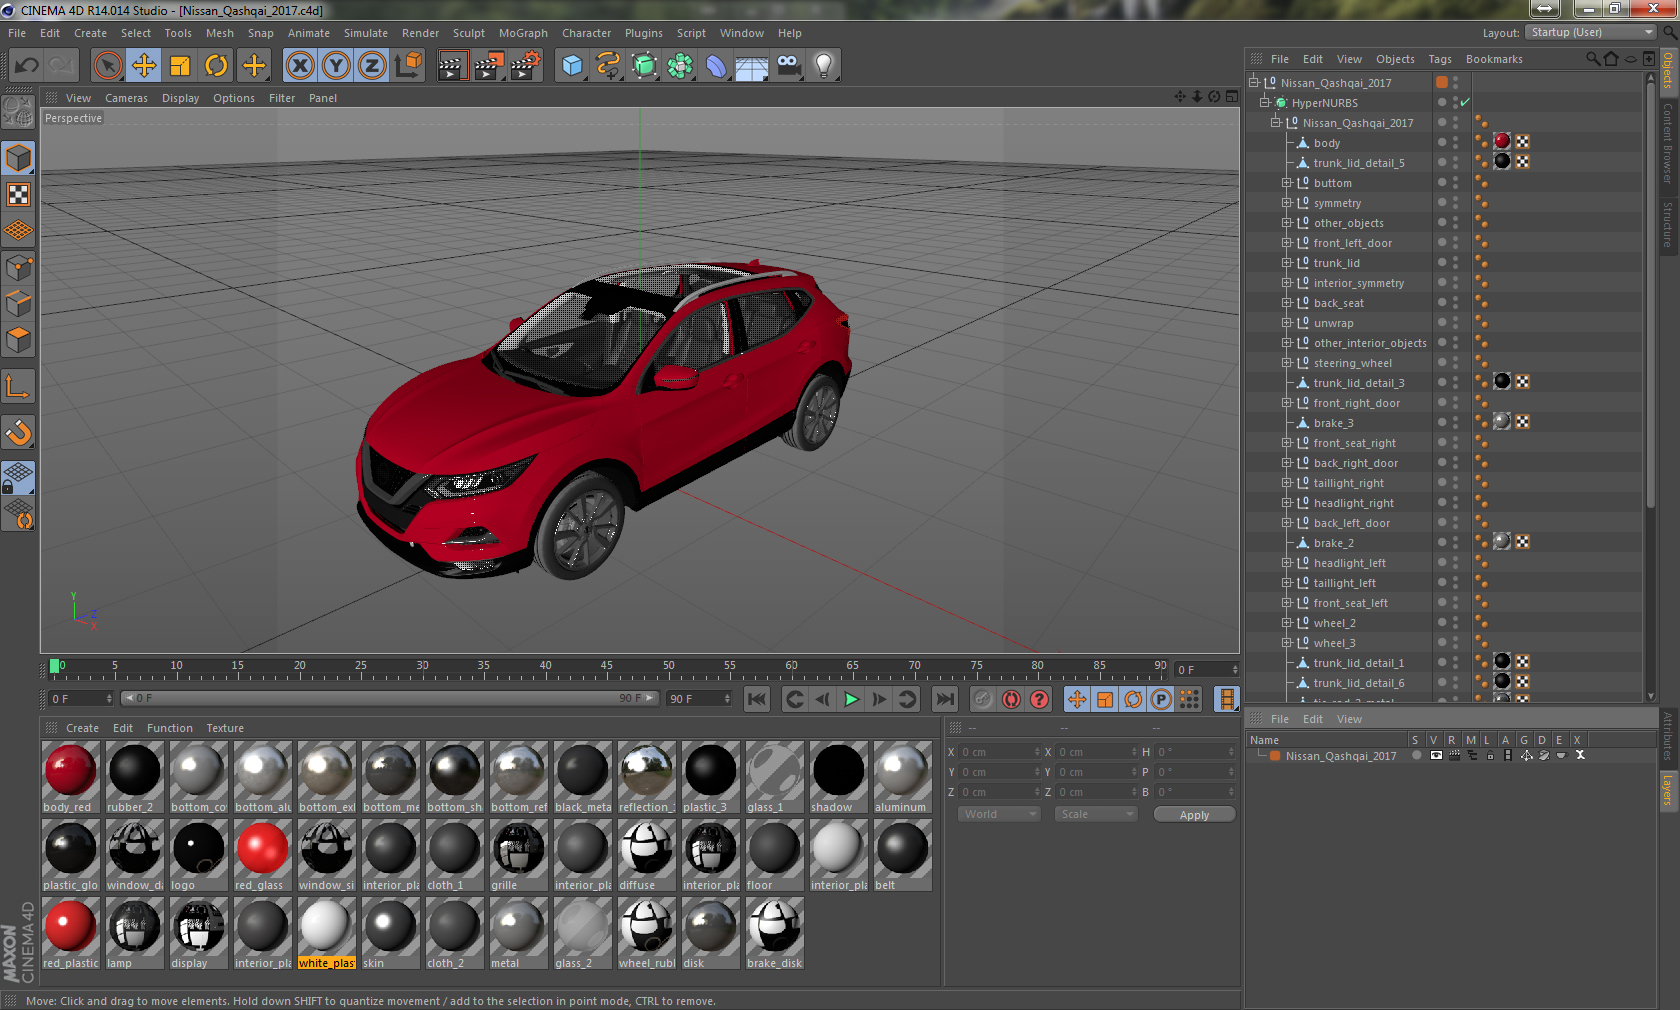The height and width of the screenshot is (1010, 1680).
Task: Play the animation forward
Action: 851,699
